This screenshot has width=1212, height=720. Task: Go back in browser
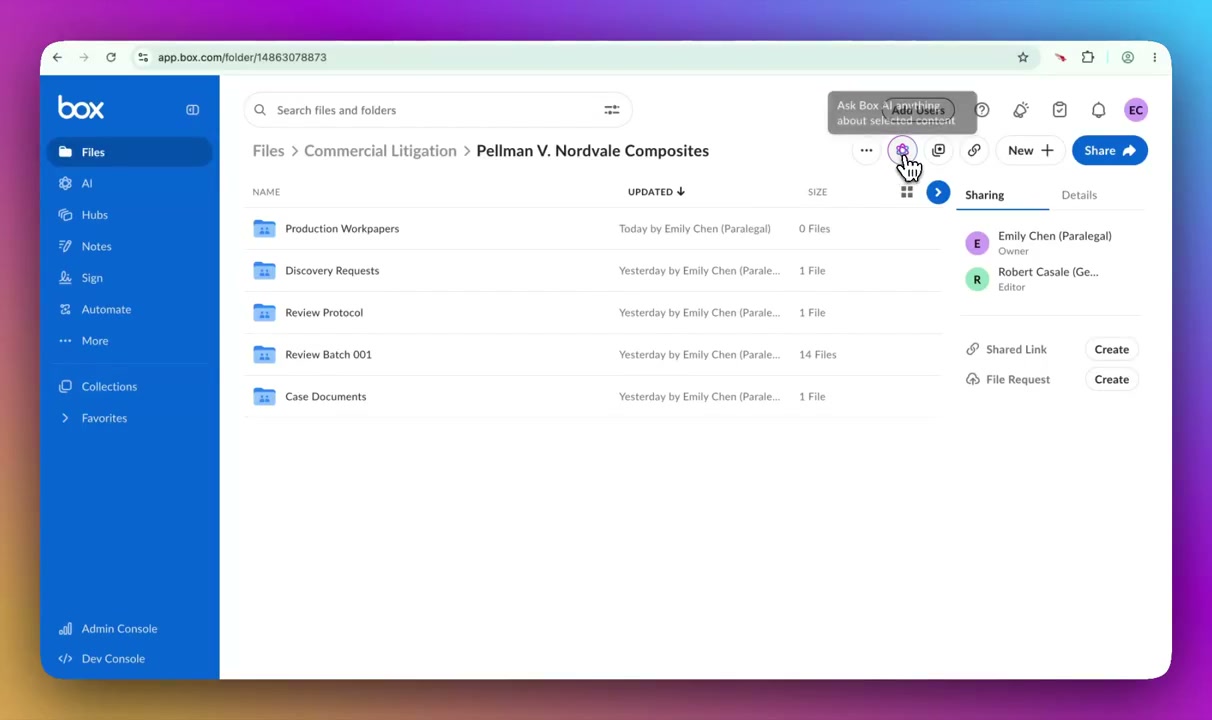[x=57, y=58]
